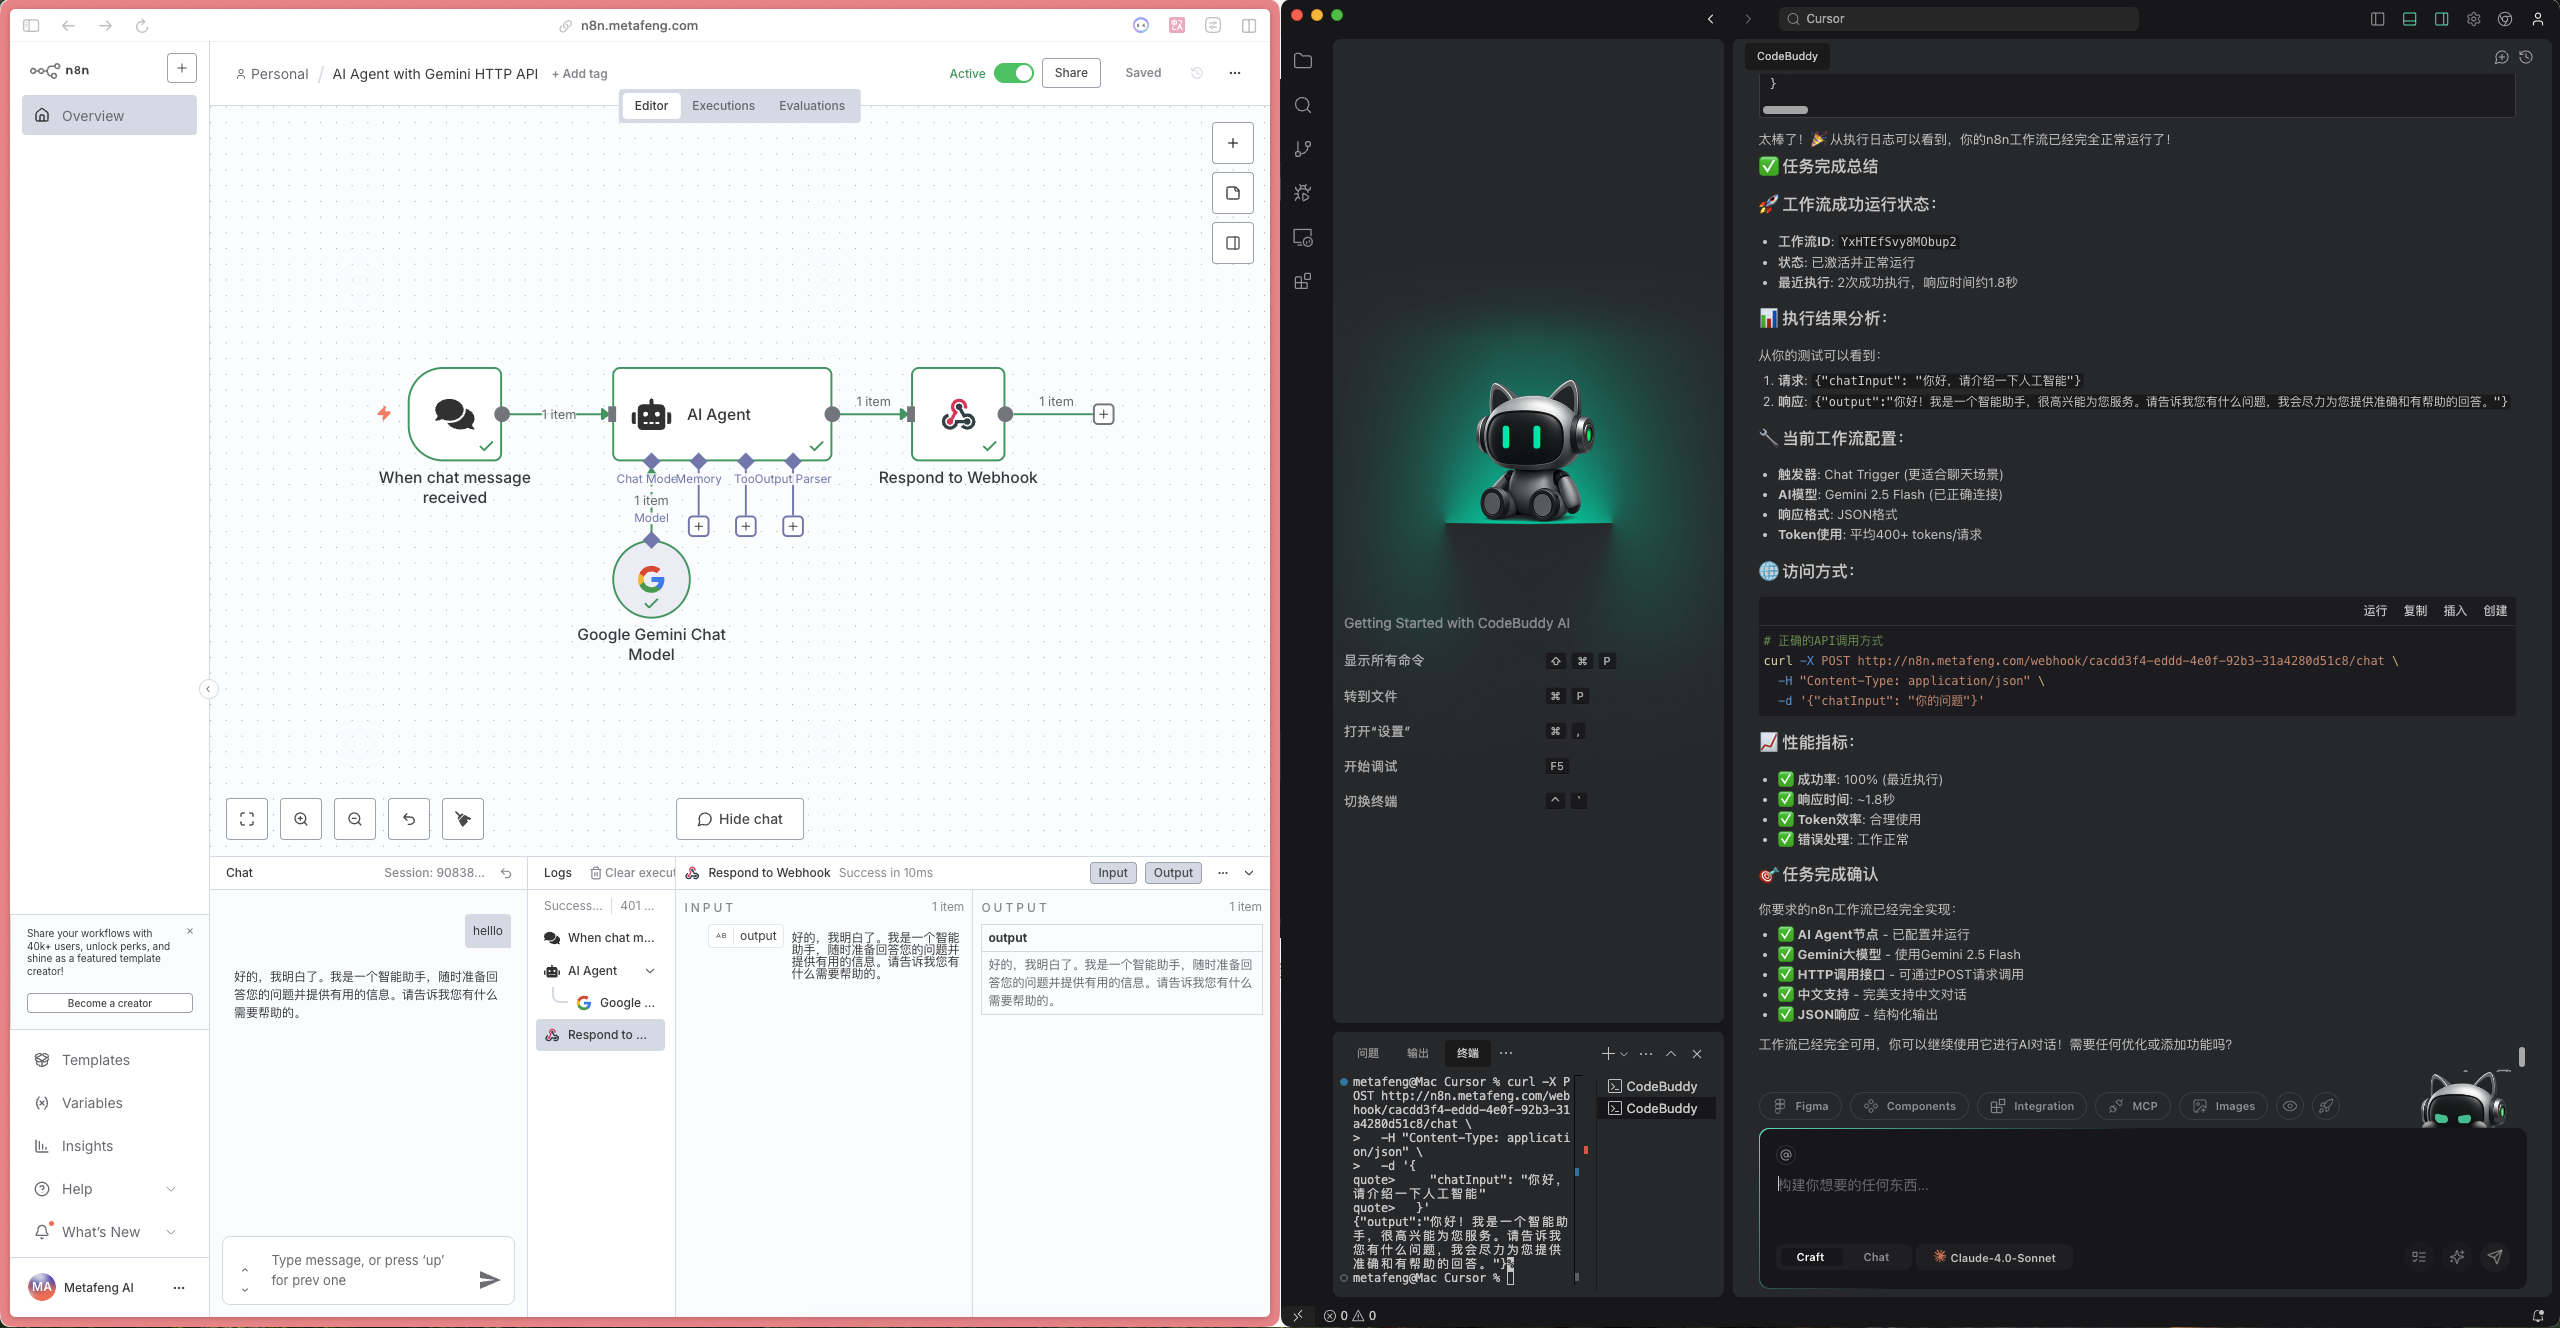The image size is (2560, 1328).
Task: Select the Respond to Webhook node
Action: [958, 414]
